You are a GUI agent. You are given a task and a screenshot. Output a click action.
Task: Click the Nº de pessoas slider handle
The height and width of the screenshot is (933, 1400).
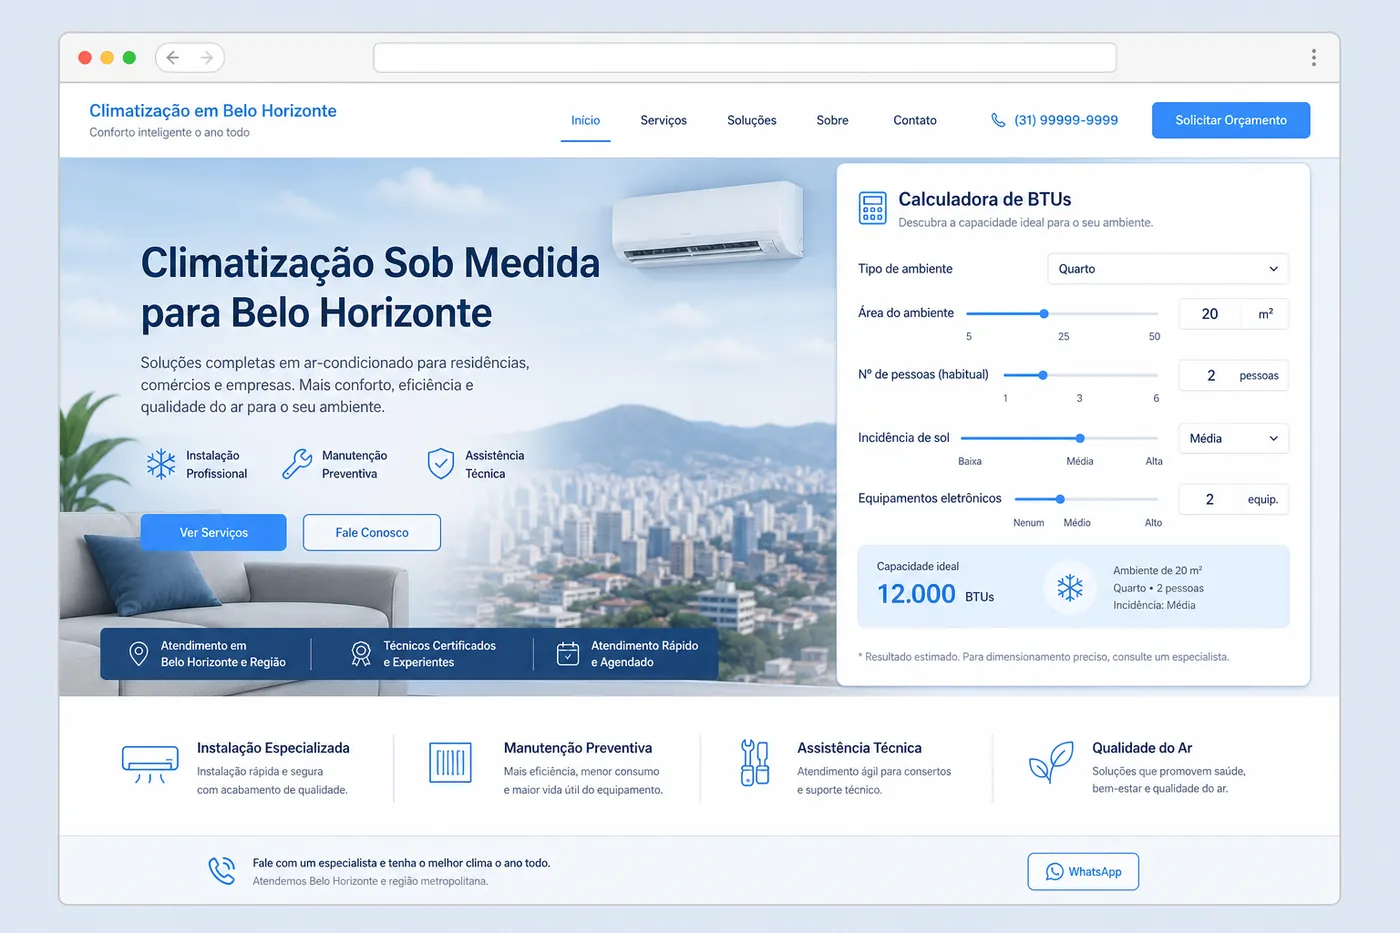(1043, 375)
